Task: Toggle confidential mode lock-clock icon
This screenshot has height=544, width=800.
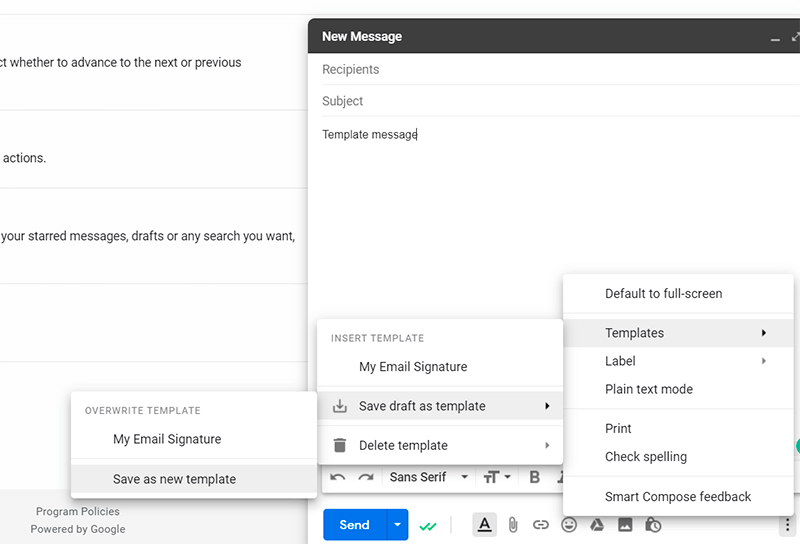Action: [x=653, y=525]
